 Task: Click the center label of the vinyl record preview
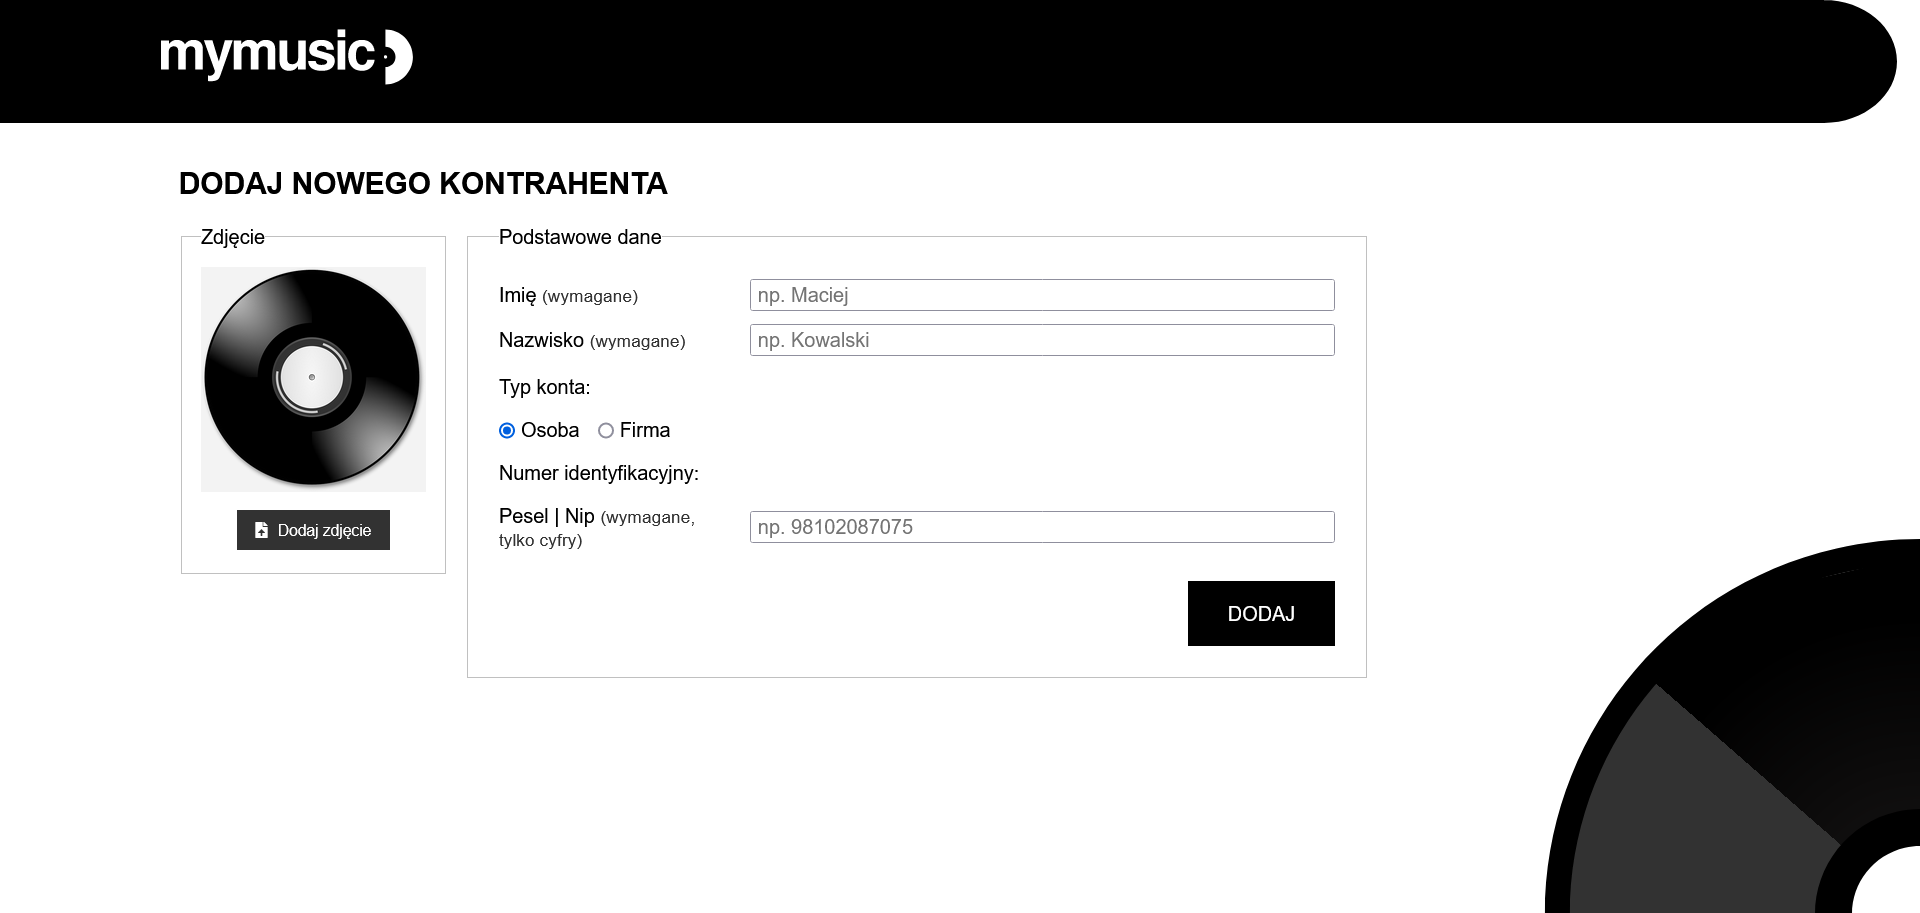click(x=313, y=378)
